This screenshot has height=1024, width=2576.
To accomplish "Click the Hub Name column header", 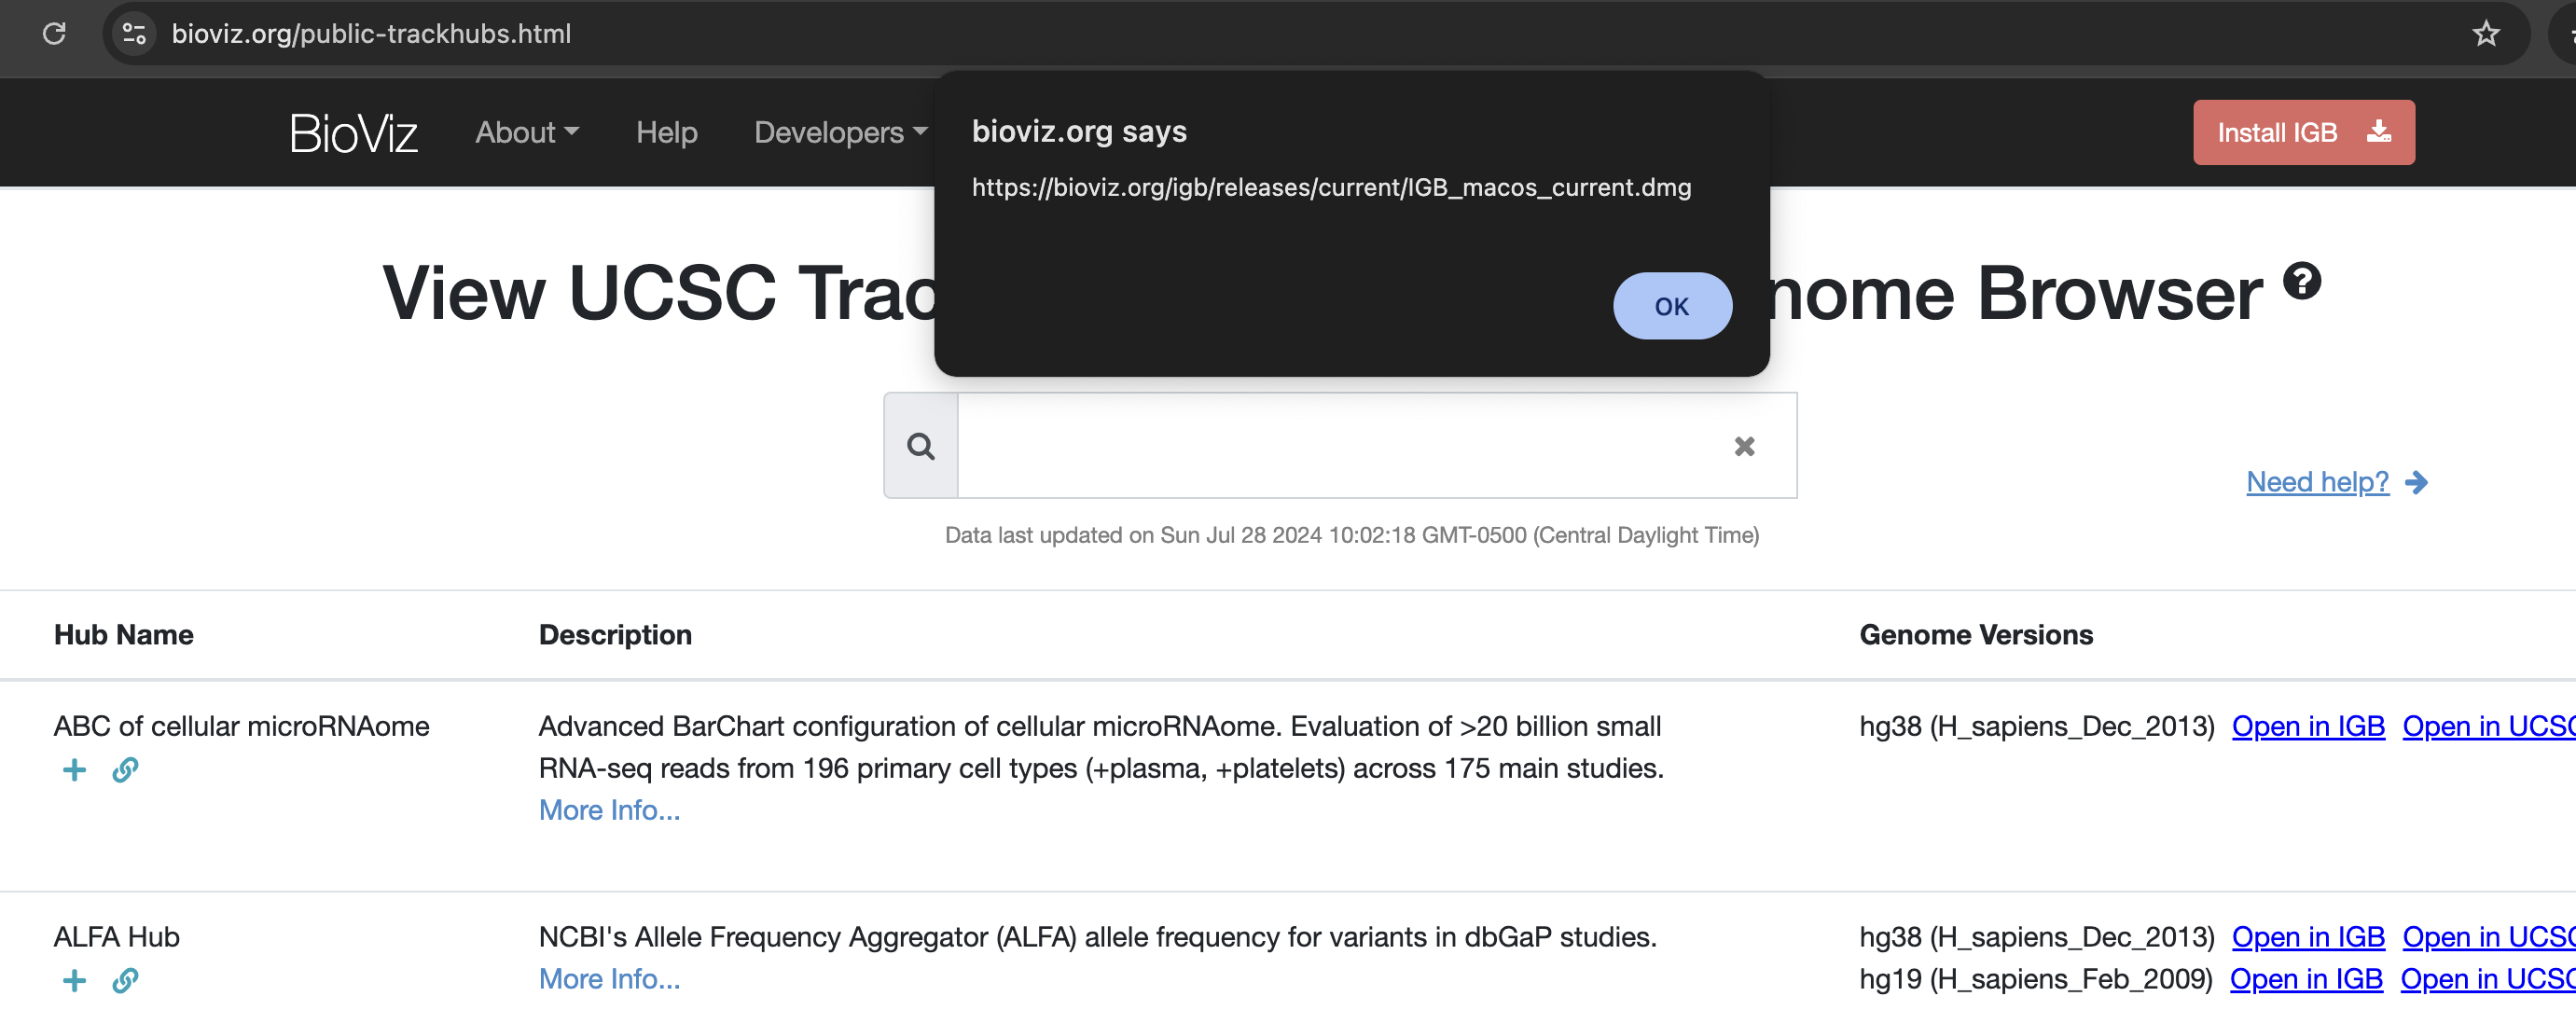I will pyautogui.click(x=123, y=635).
